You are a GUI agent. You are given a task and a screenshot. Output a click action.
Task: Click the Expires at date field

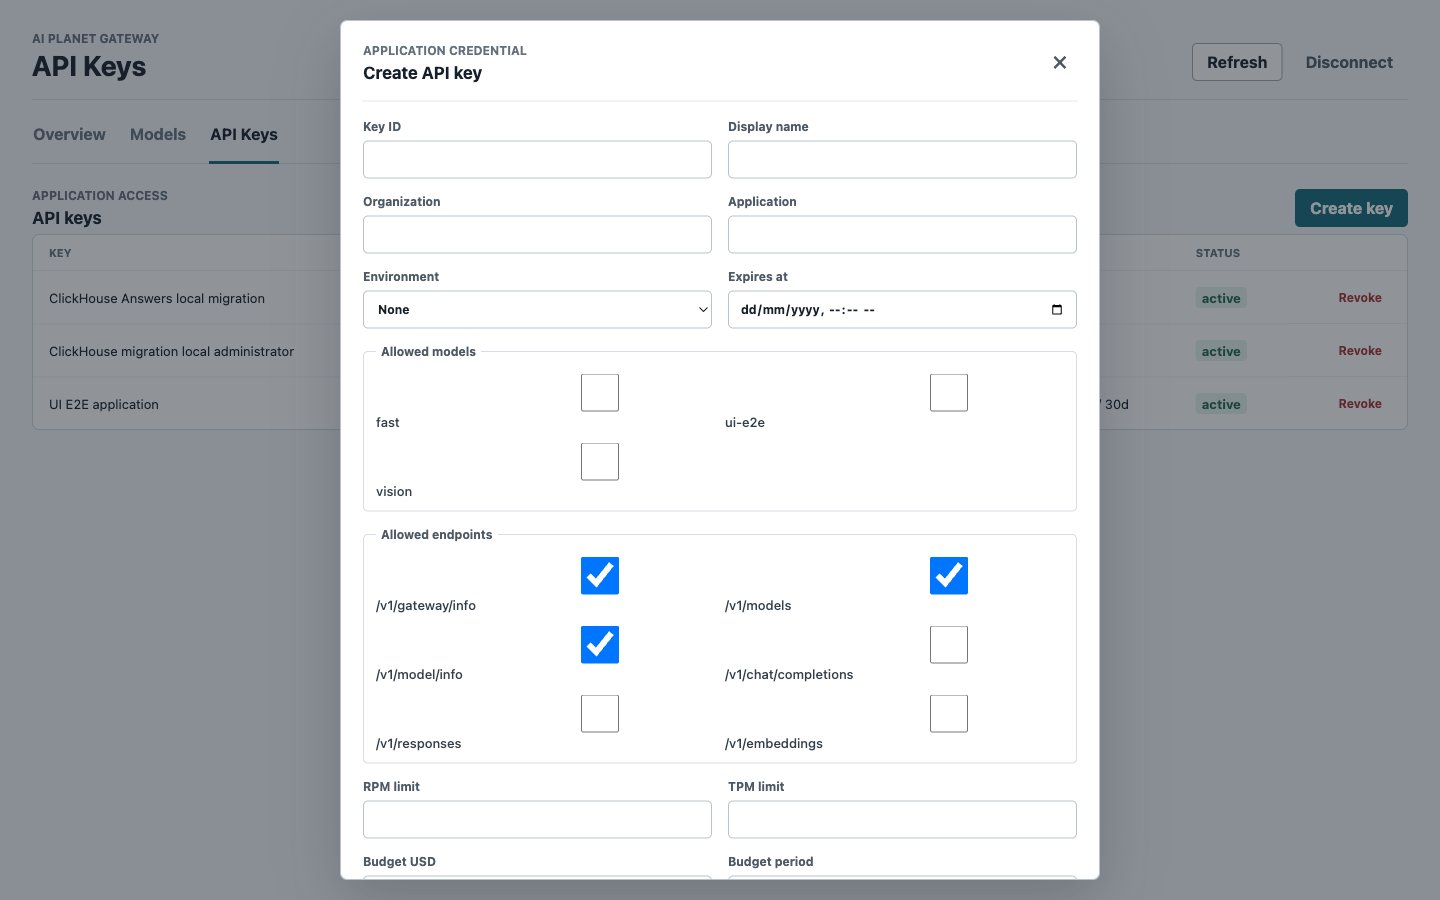click(x=902, y=310)
